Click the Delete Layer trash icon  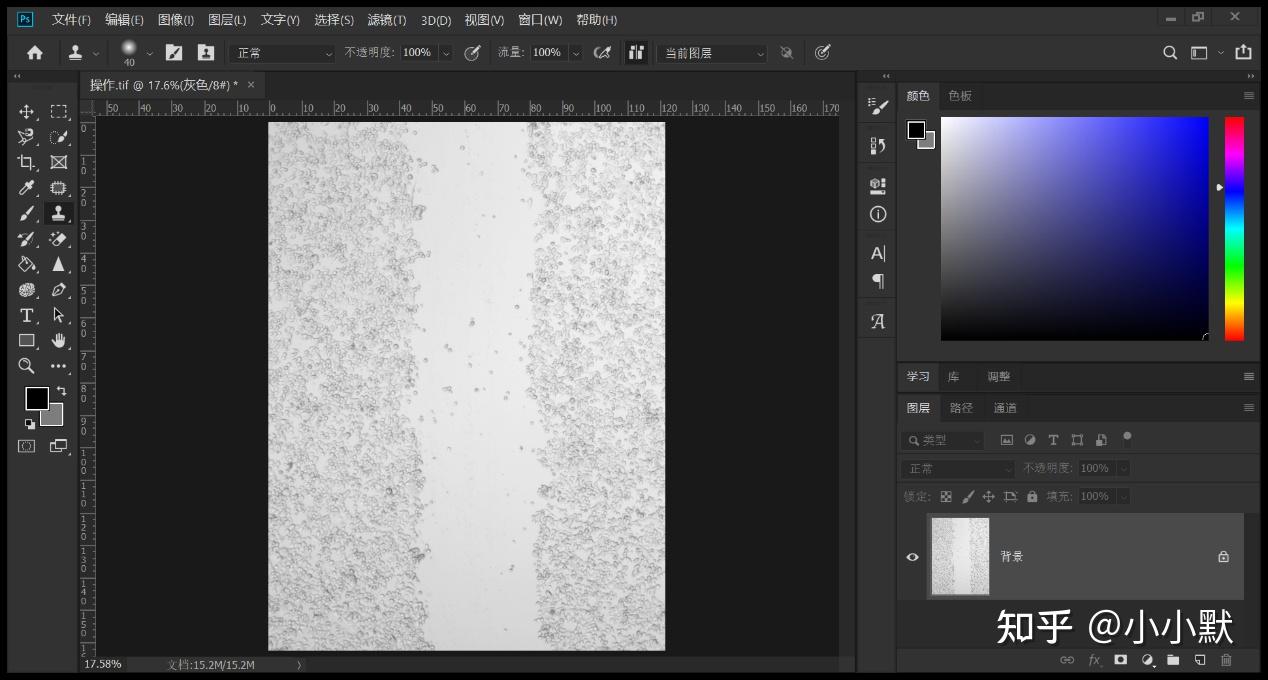point(1226,660)
